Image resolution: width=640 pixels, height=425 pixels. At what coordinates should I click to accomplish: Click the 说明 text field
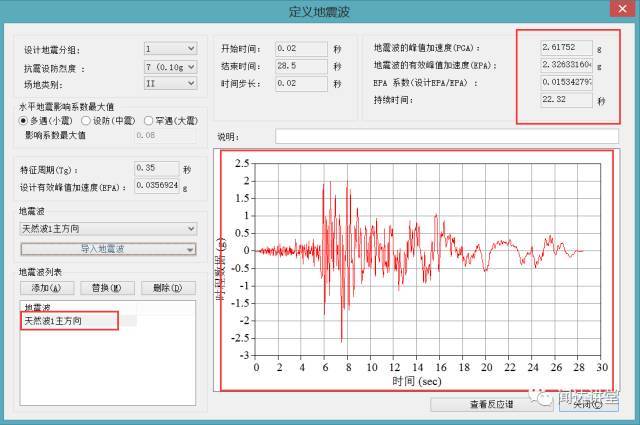pos(447,136)
